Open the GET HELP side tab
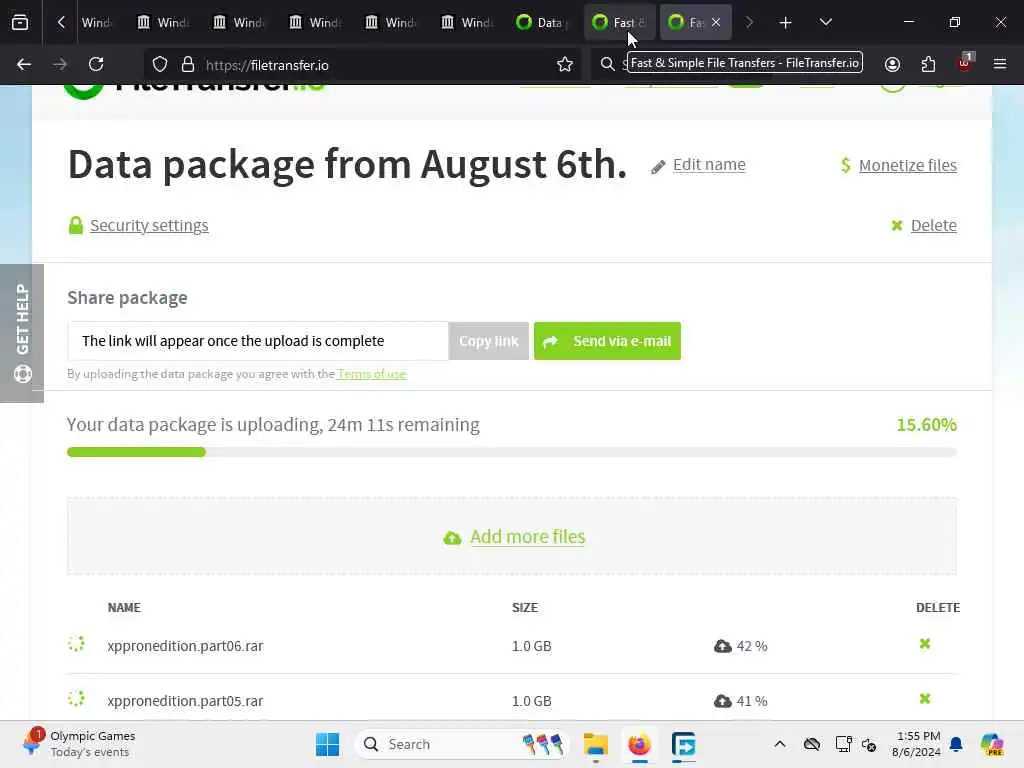The height and width of the screenshot is (768, 1024). [22, 333]
